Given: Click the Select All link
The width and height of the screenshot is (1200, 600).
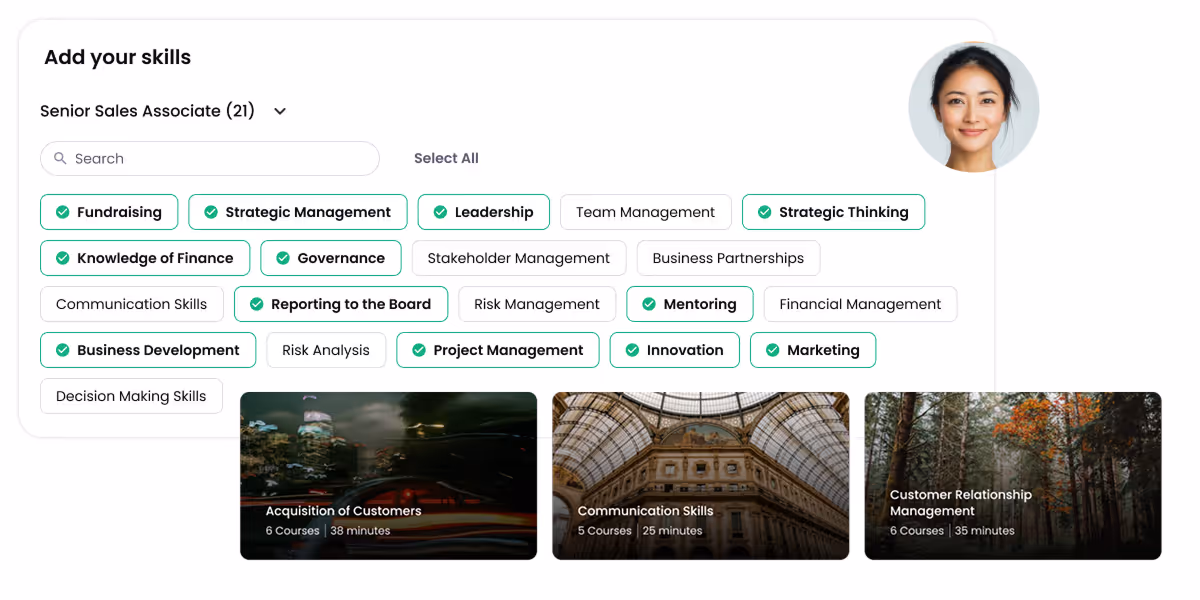Looking at the screenshot, I should (446, 158).
